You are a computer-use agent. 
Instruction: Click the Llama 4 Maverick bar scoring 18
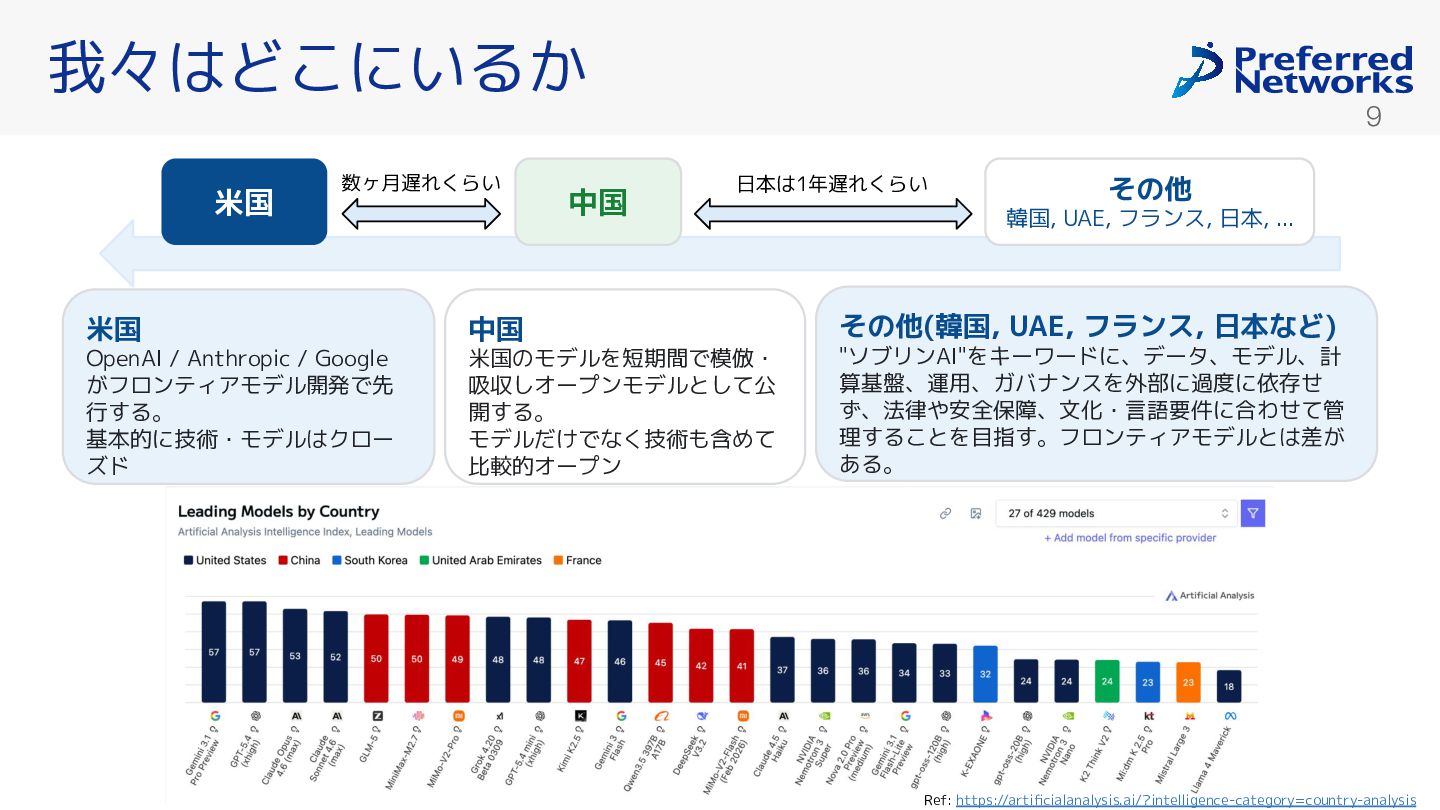[1230, 686]
